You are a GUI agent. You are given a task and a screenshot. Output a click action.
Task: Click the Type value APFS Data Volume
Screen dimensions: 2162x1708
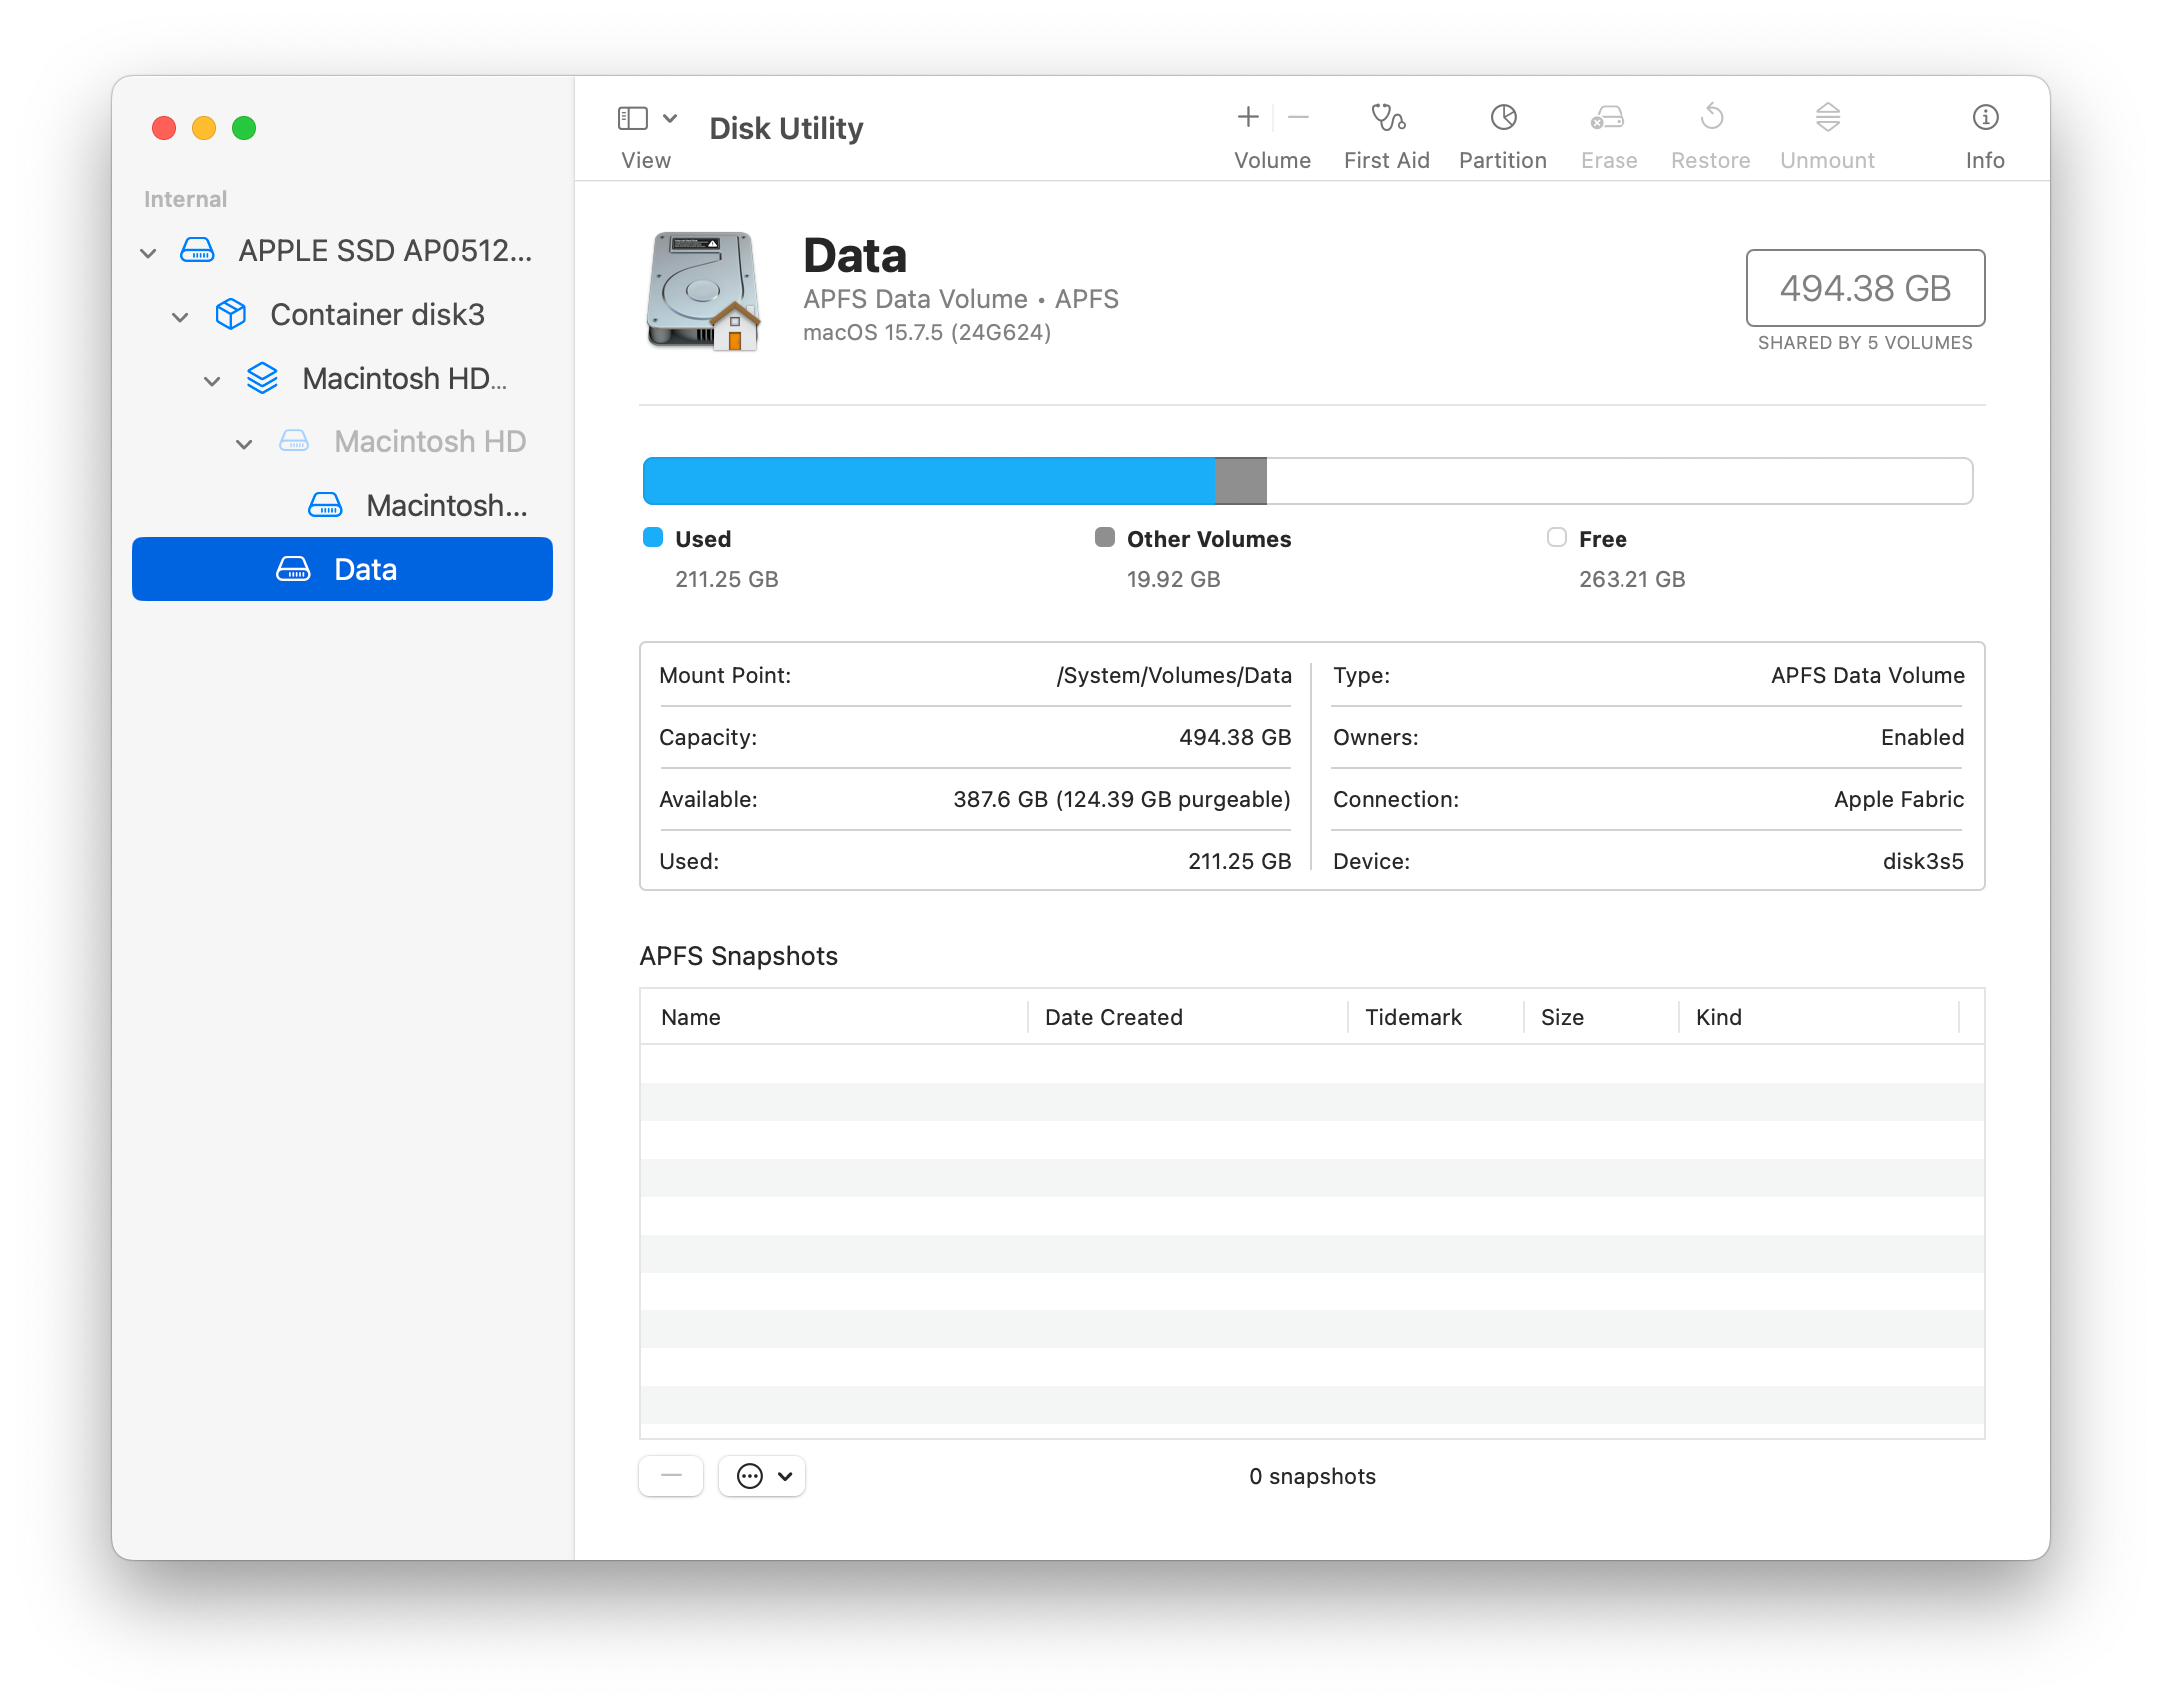tap(1868, 676)
